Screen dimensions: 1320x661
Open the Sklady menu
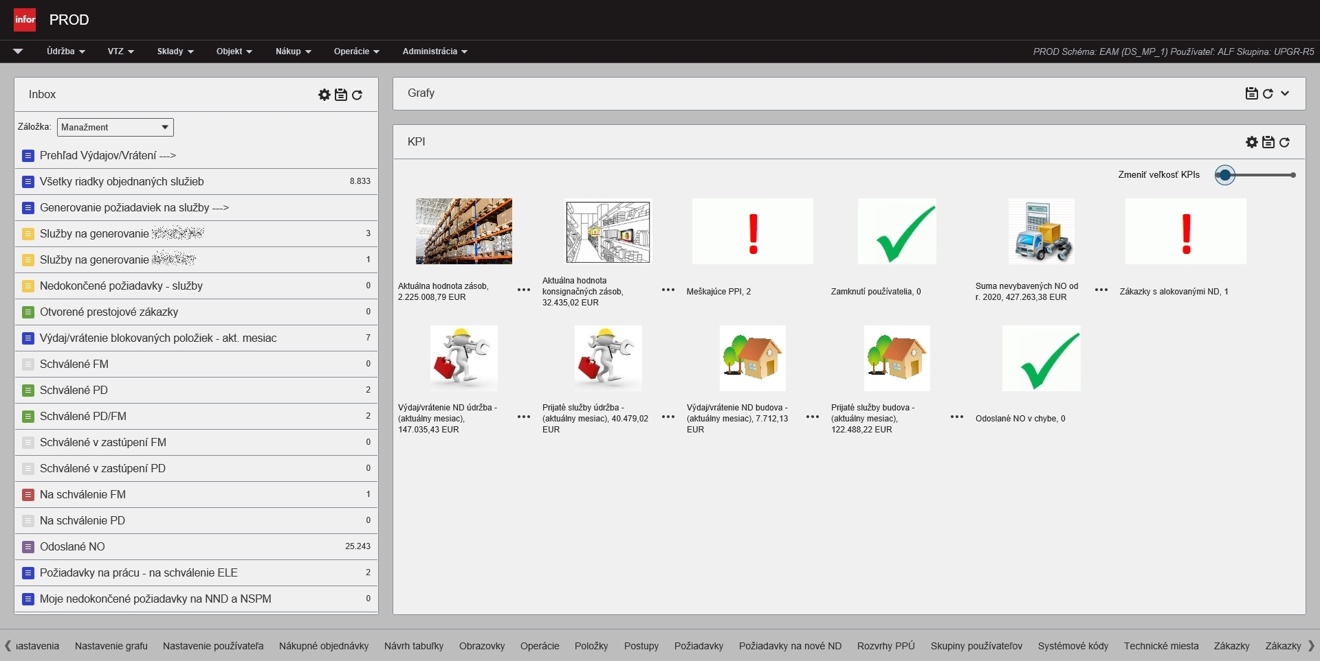[x=175, y=52]
